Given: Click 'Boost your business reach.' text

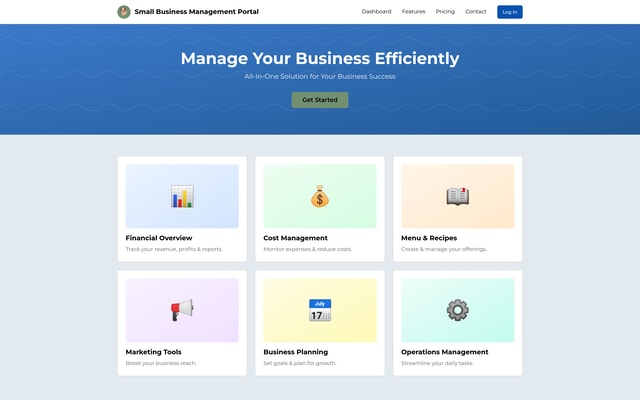Looking at the screenshot, I should pos(161,363).
